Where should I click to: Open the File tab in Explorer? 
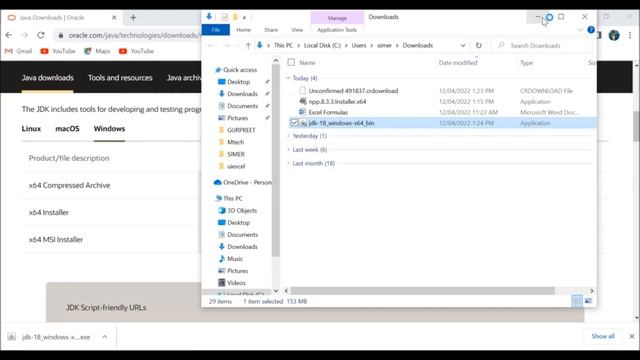216,30
